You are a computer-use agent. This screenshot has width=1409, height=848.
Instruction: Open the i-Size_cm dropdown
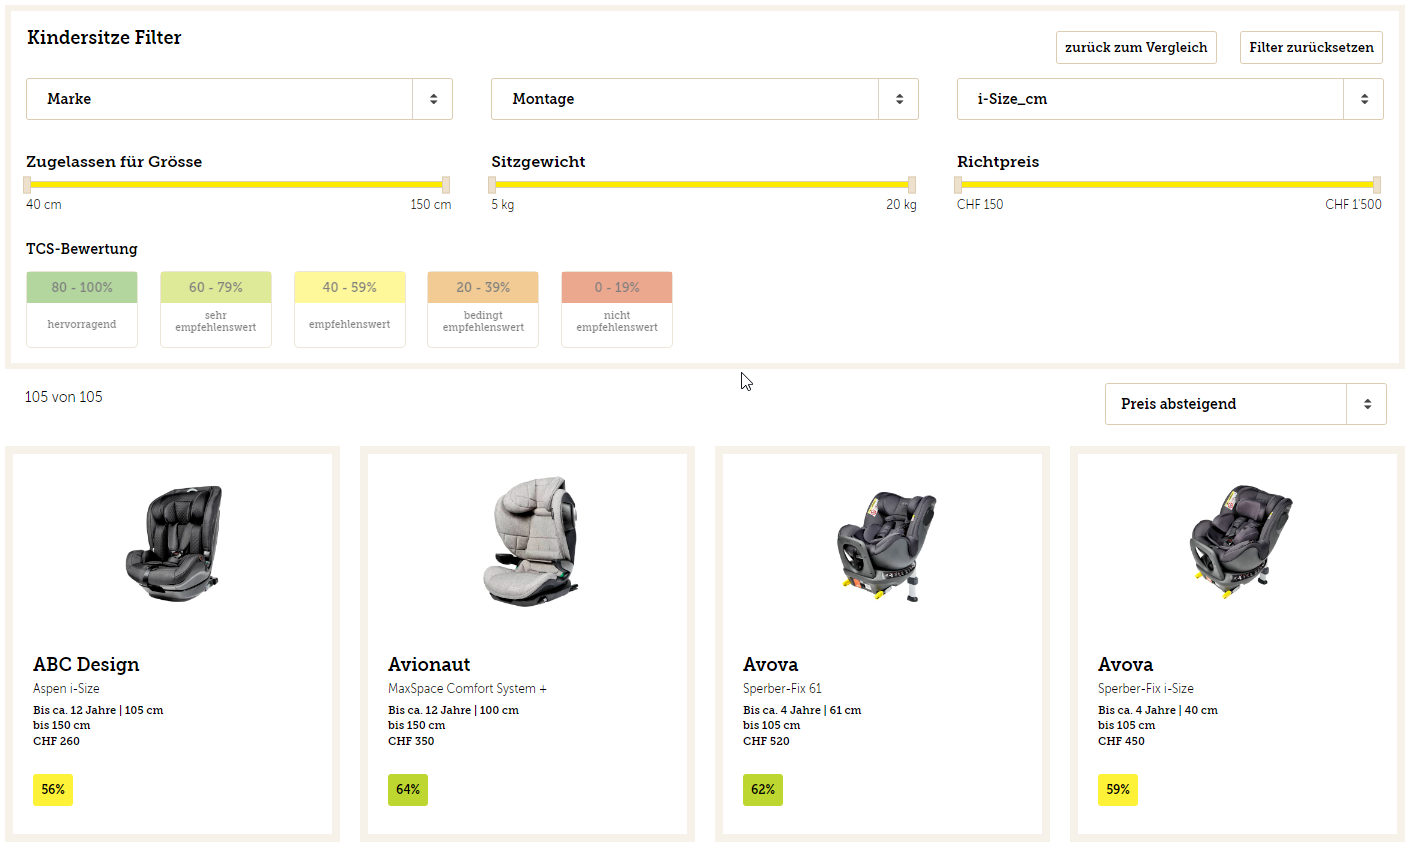coord(1170,99)
